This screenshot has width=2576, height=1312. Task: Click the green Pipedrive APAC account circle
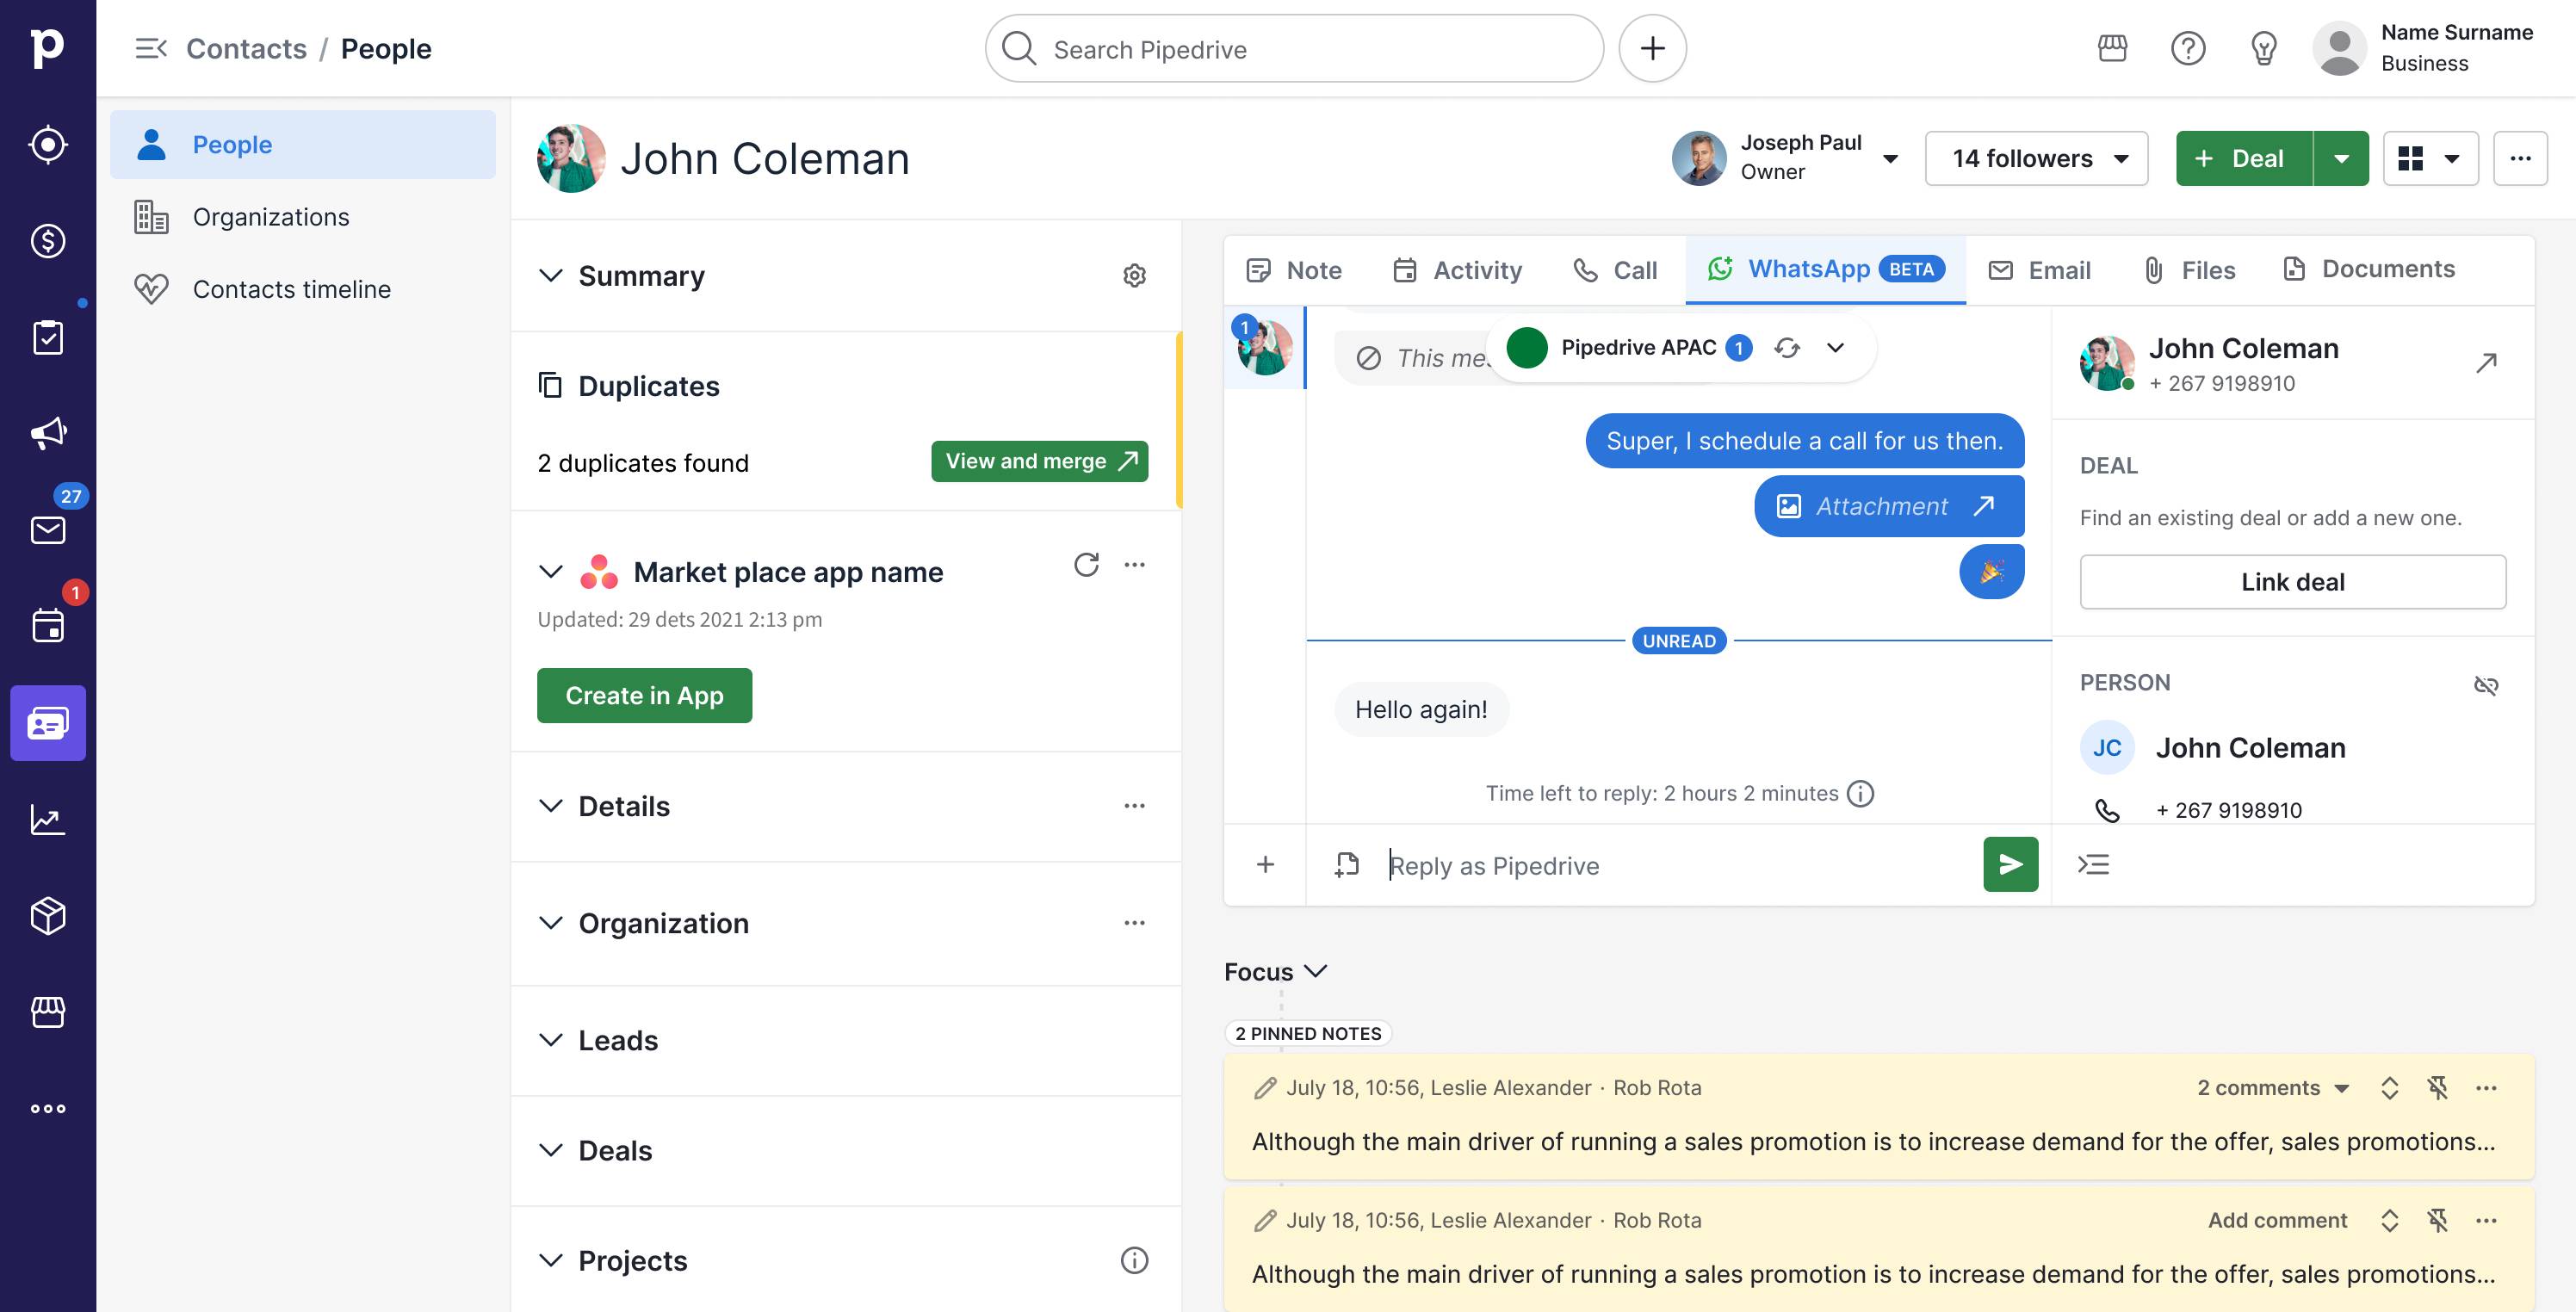(1526, 348)
